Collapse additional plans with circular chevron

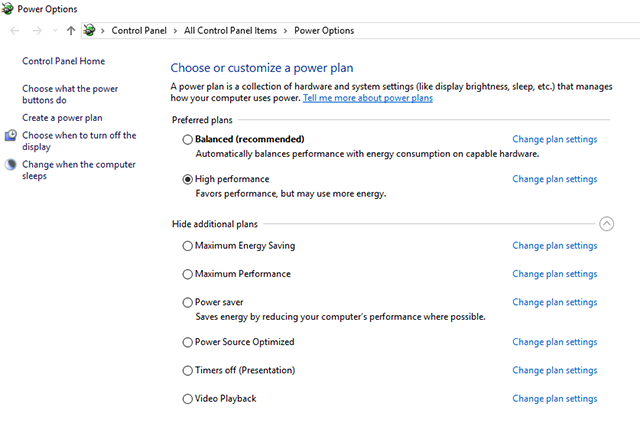click(606, 224)
